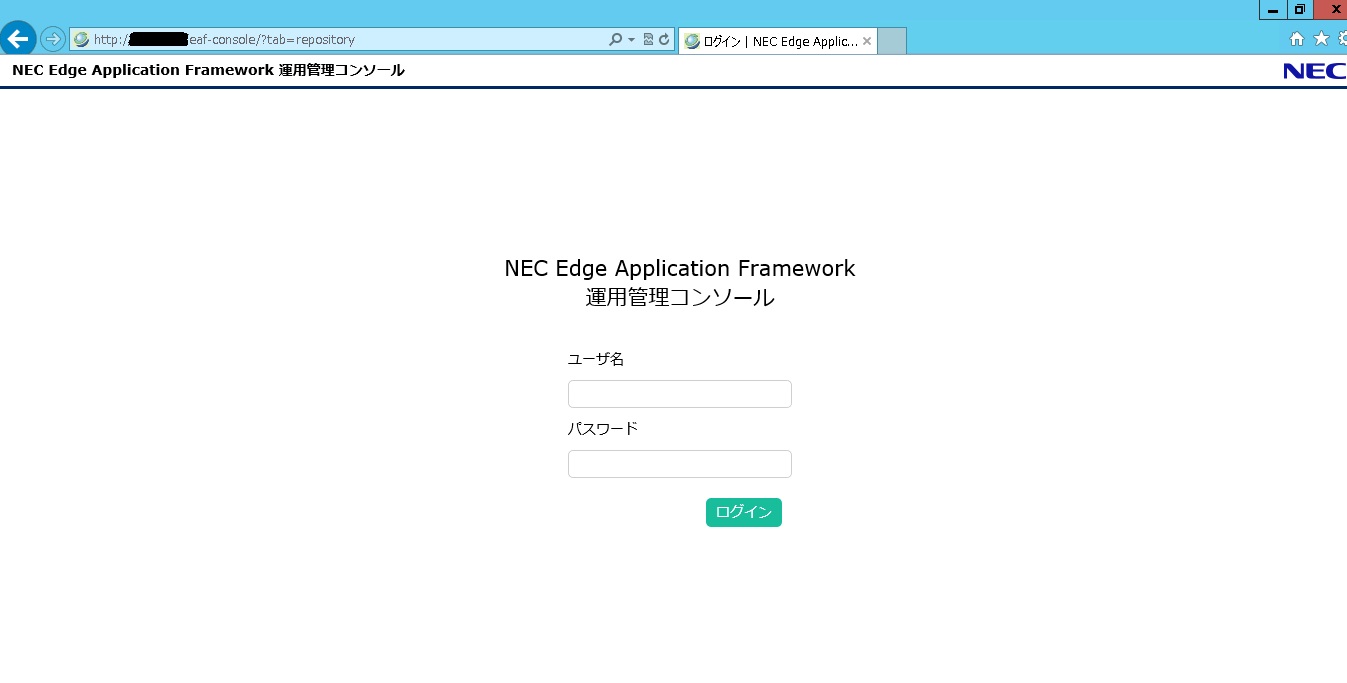This screenshot has width=1347, height=683.
Task: Click the site favicon in address bar
Action: (x=82, y=40)
